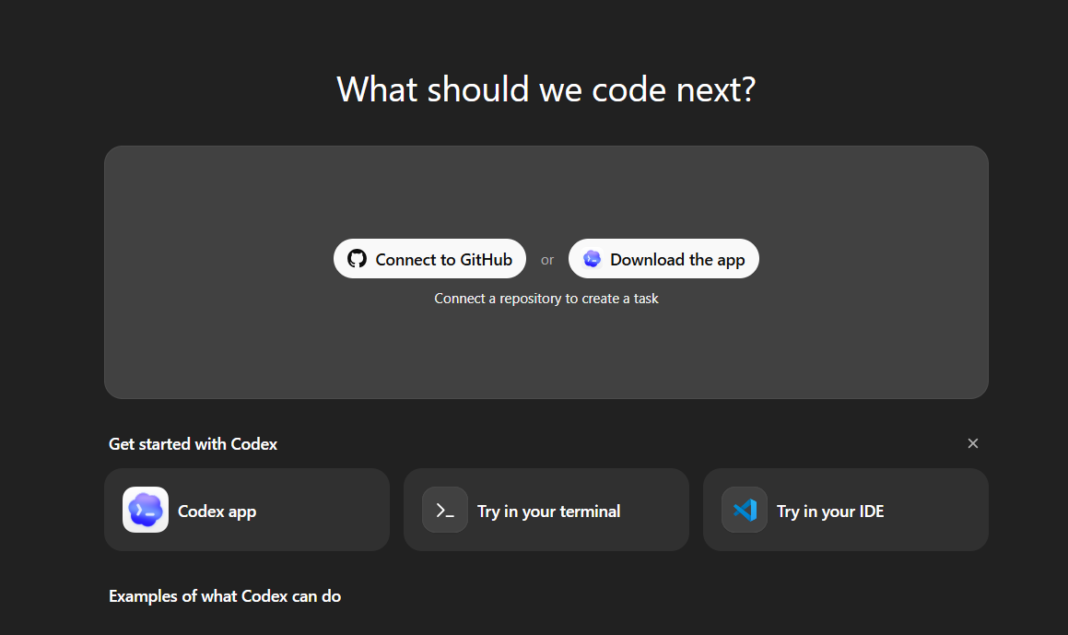
Task: Select the Try in your IDE card
Action: [830, 511]
